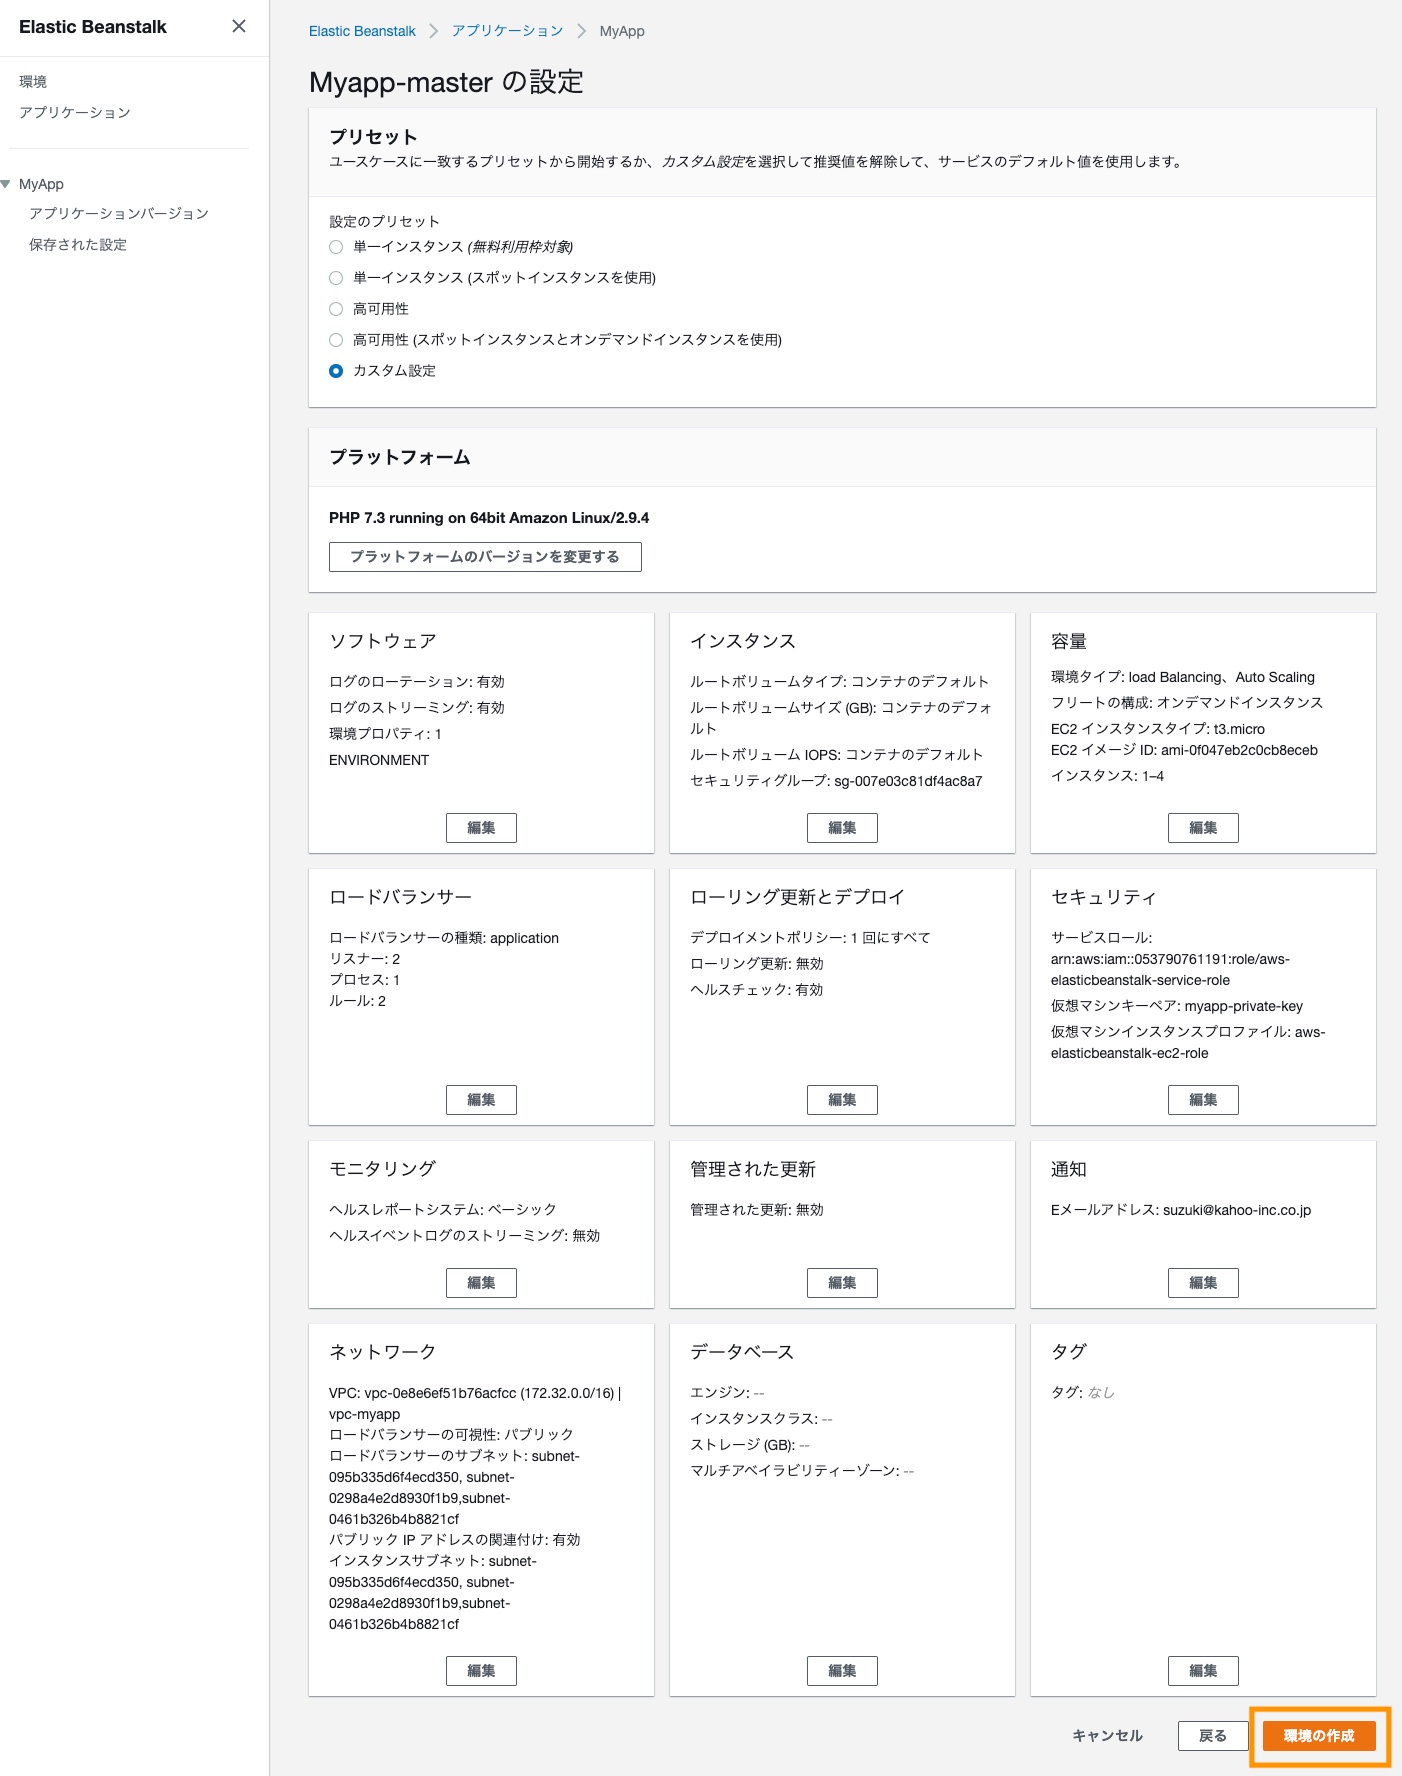Go to アプリケーション breadcrumb link

(x=507, y=31)
